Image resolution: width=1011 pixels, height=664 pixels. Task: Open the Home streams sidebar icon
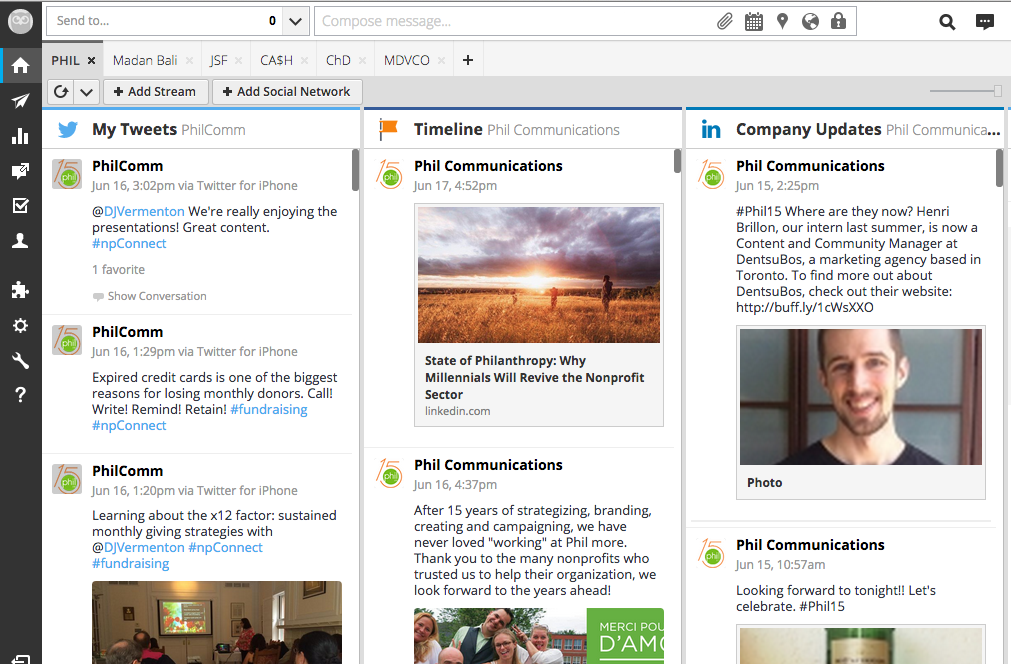pyautogui.click(x=20, y=65)
